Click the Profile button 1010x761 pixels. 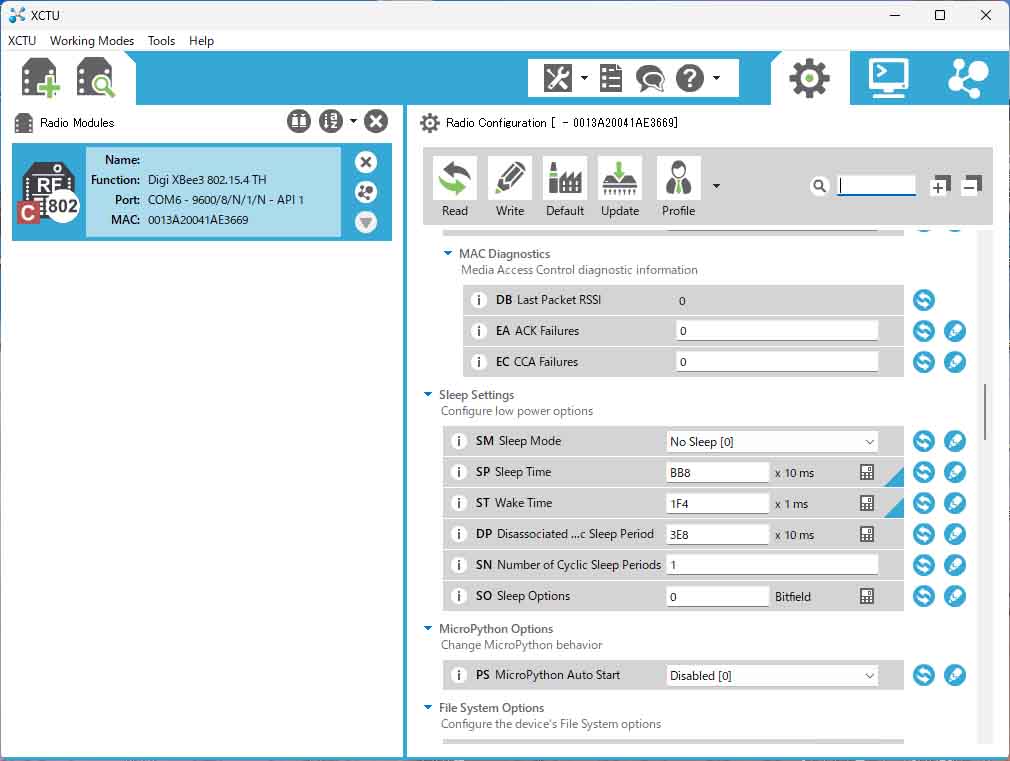(x=678, y=187)
